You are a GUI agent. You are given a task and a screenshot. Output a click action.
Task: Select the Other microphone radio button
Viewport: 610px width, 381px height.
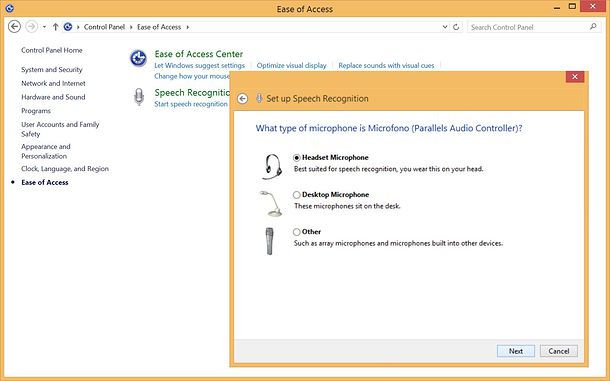click(x=297, y=232)
